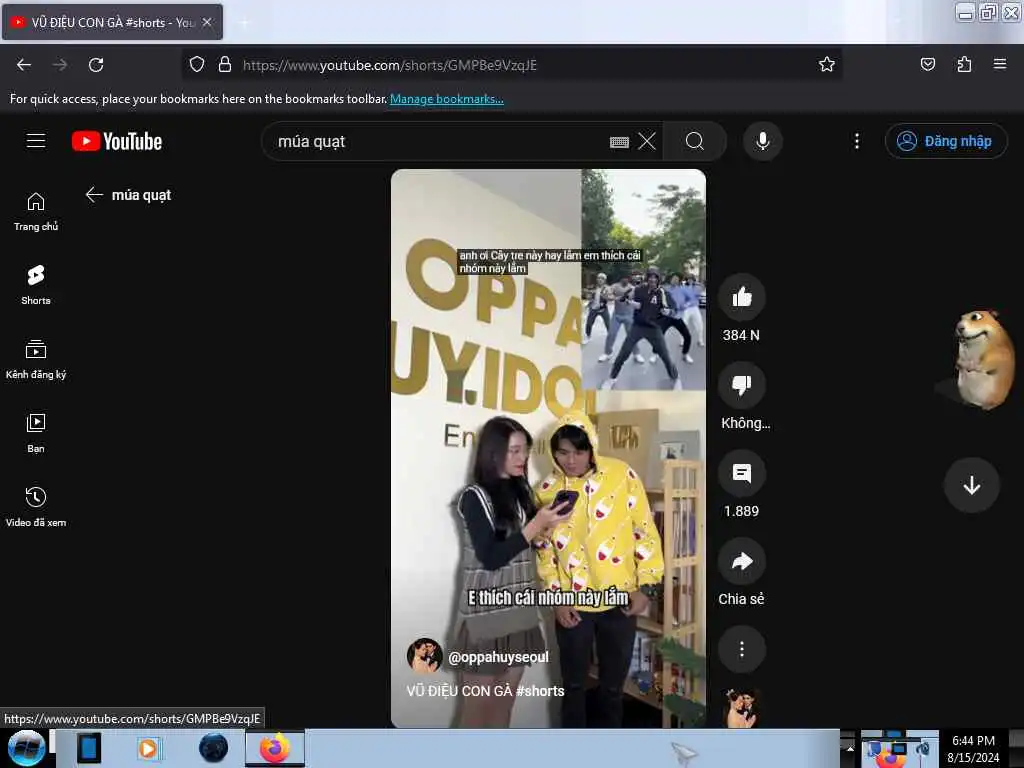Viewport: 1024px width, 768px height.
Task: Click the Đăng nhập sign-in button
Action: point(945,141)
